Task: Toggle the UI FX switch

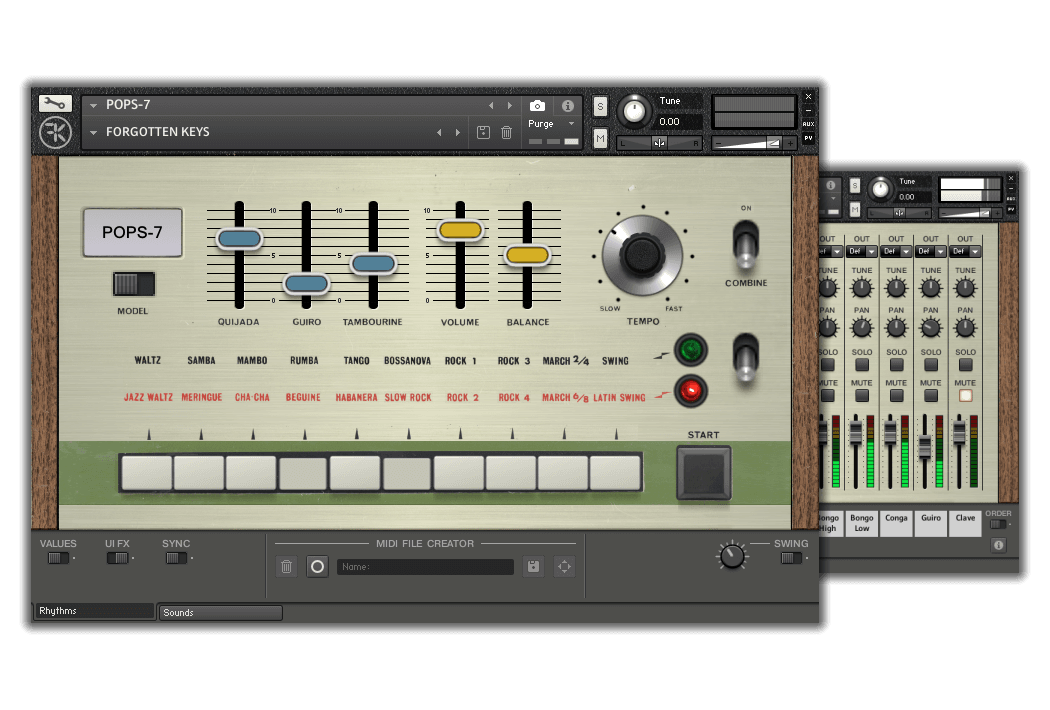Action: click(x=117, y=558)
